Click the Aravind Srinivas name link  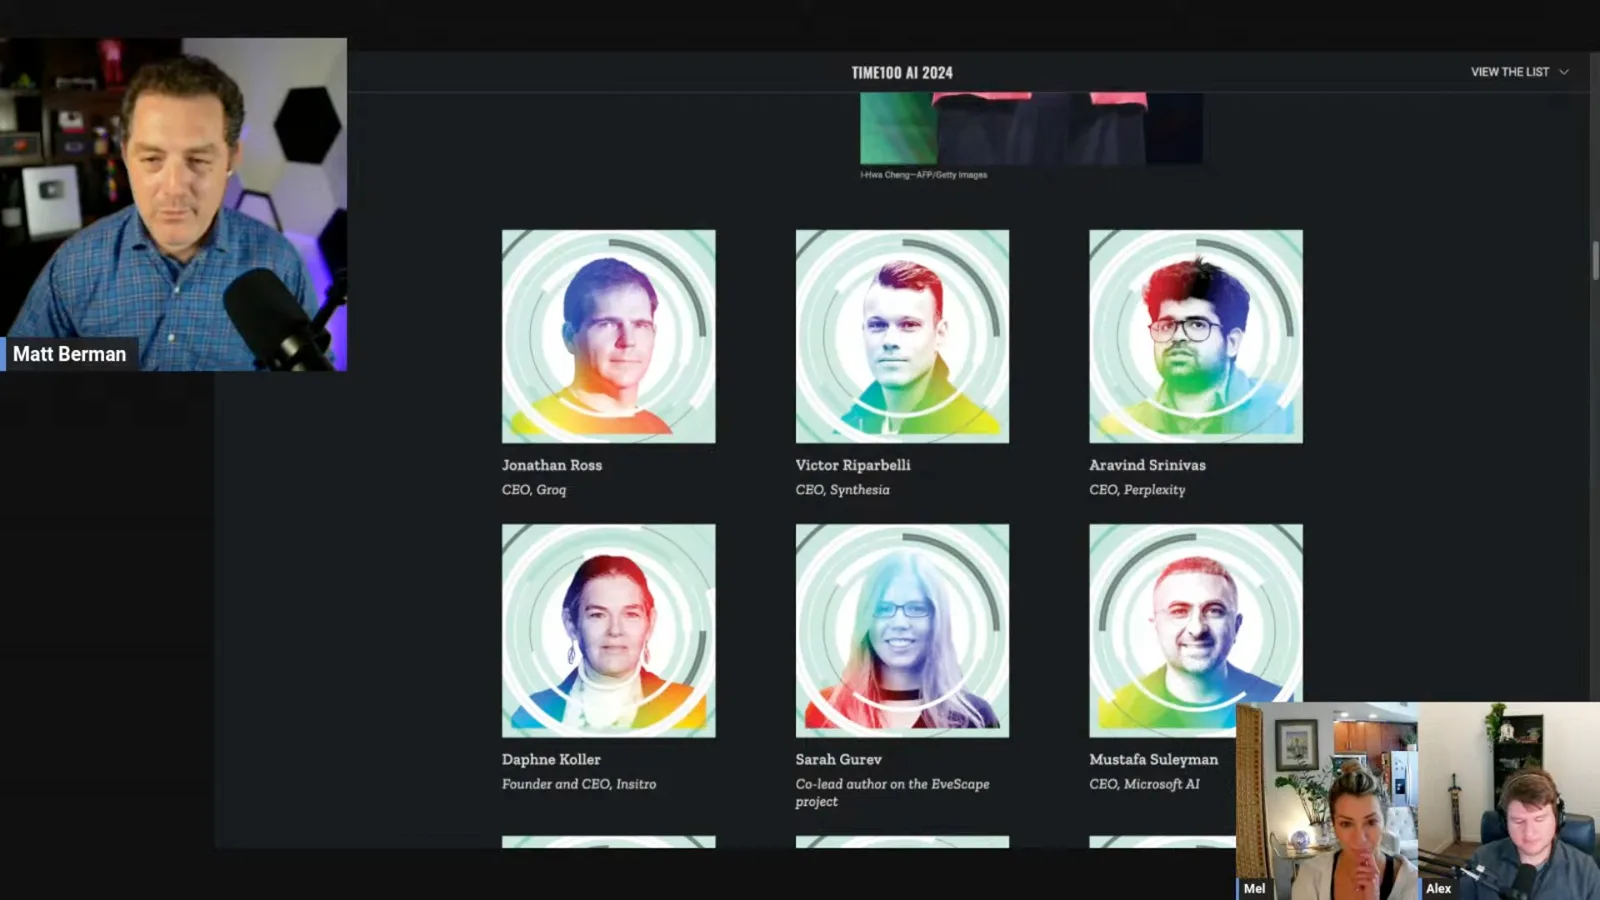coord(1147,465)
